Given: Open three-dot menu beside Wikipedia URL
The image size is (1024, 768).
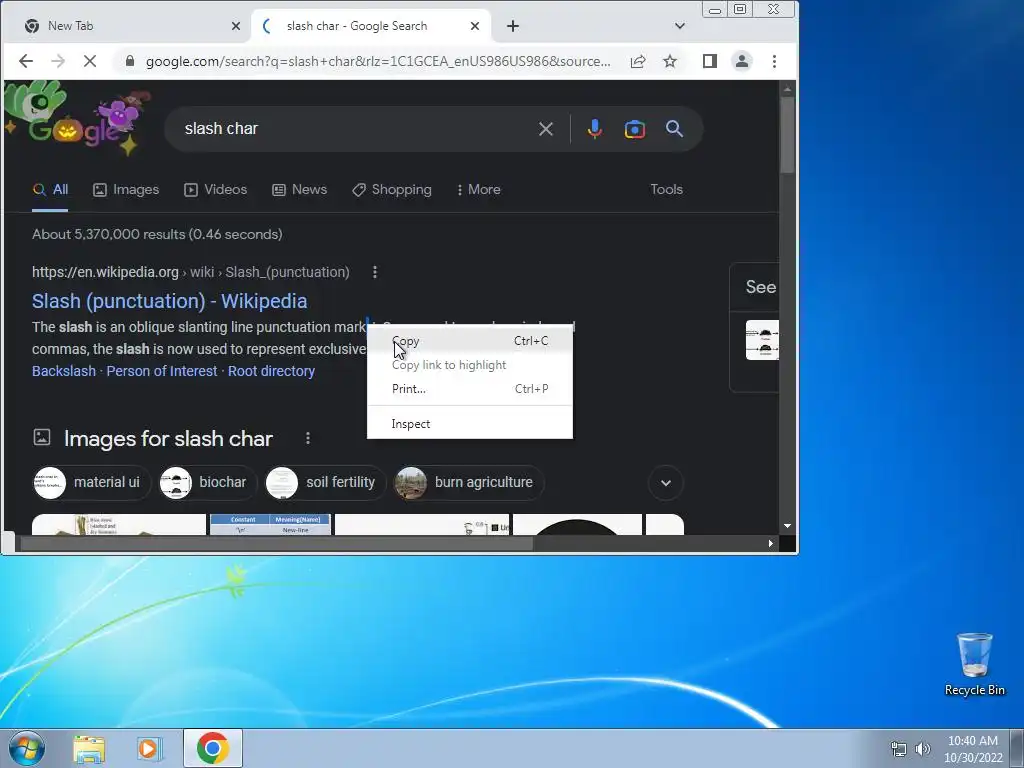Looking at the screenshot, I should (x=375, y=272).
